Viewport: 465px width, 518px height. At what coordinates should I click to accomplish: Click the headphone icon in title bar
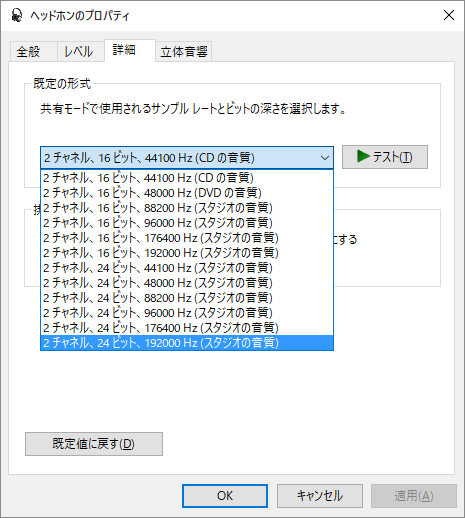[x=17, y=15]
